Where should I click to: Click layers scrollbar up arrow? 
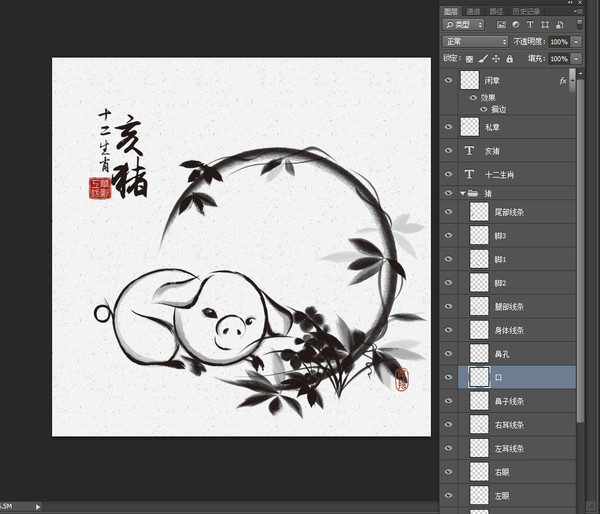580,73
